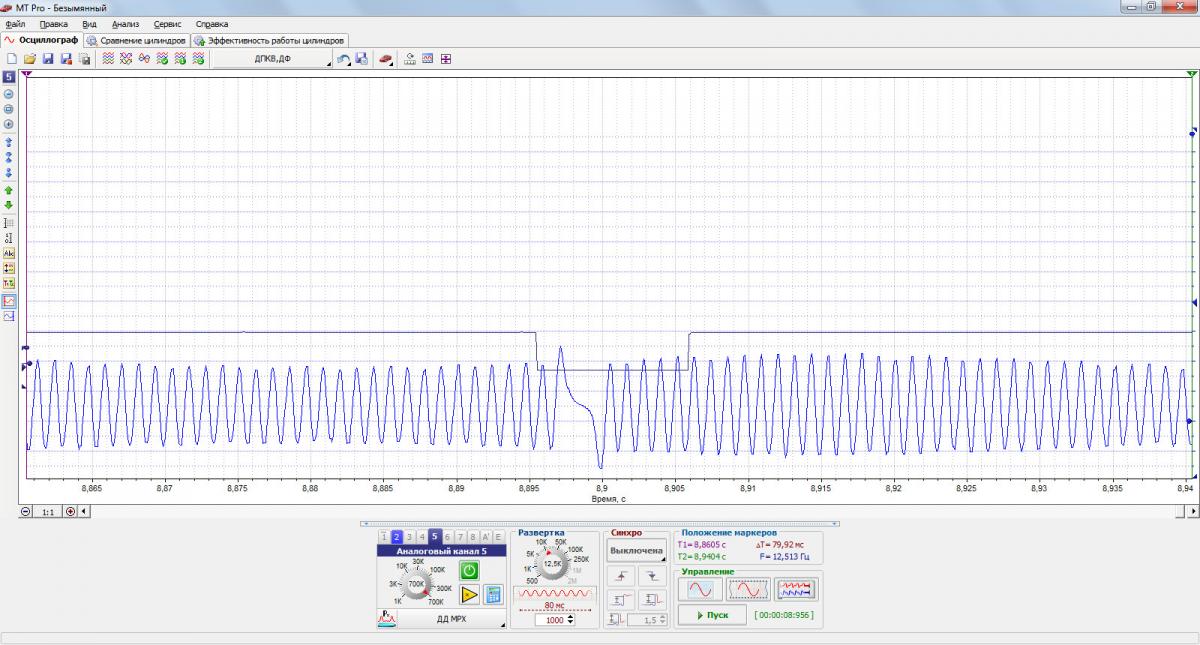Click the Px pressure icon by ДД МРХ
Viewport: 1200px width, 645px height.
386,618
